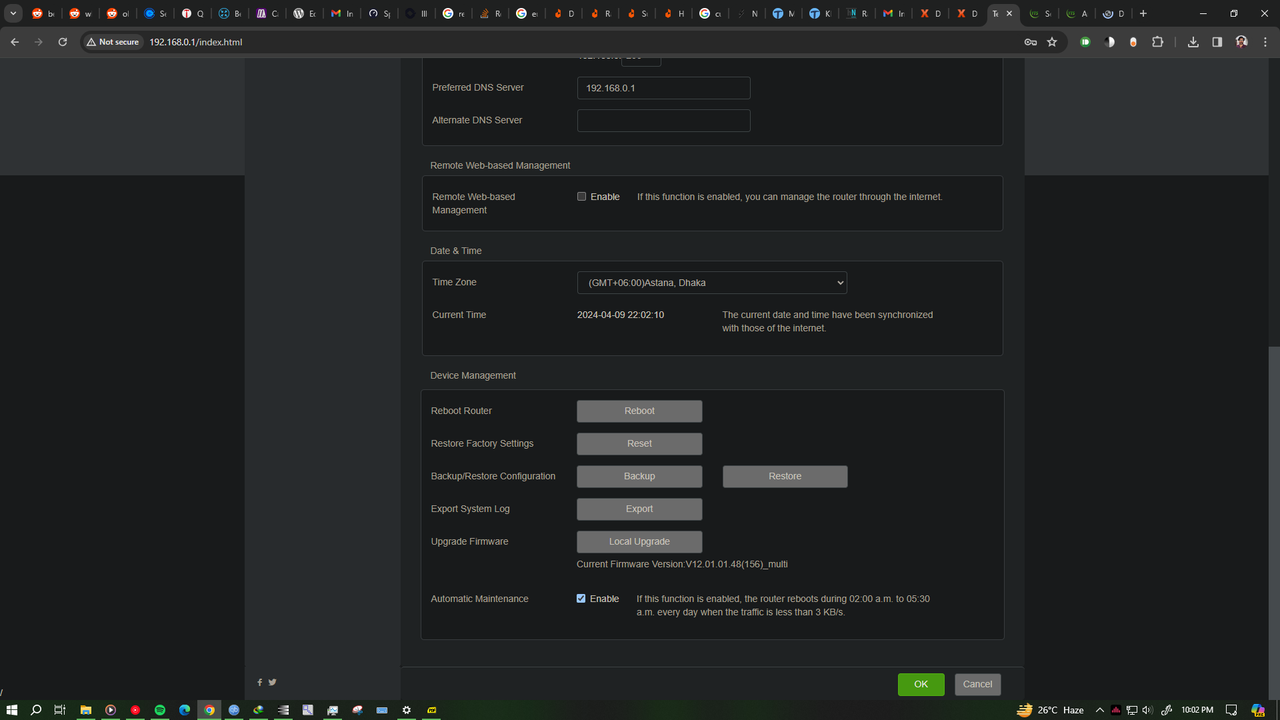Open Microsoft Edge from the taskbar
Screen dimensions: 1280x720
click(185, 710)
